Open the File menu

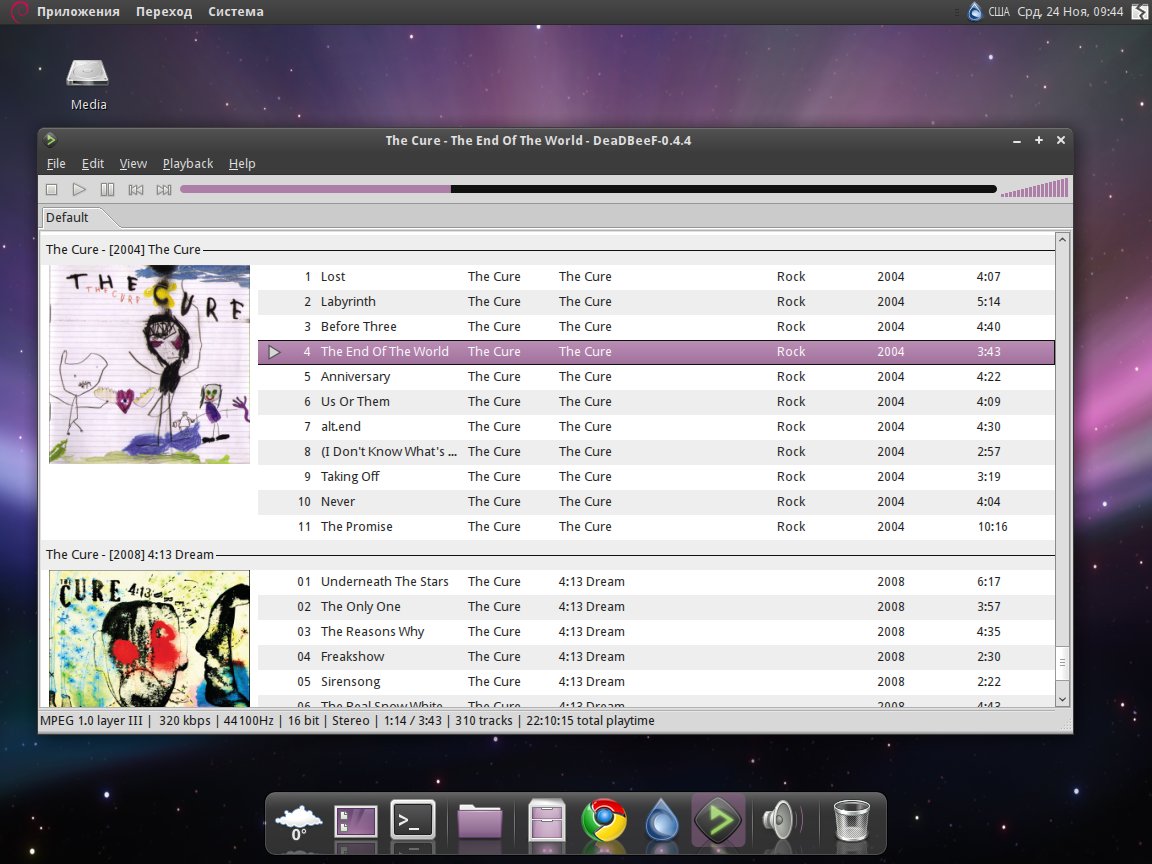pyautogui.click(x=56, y=164)
